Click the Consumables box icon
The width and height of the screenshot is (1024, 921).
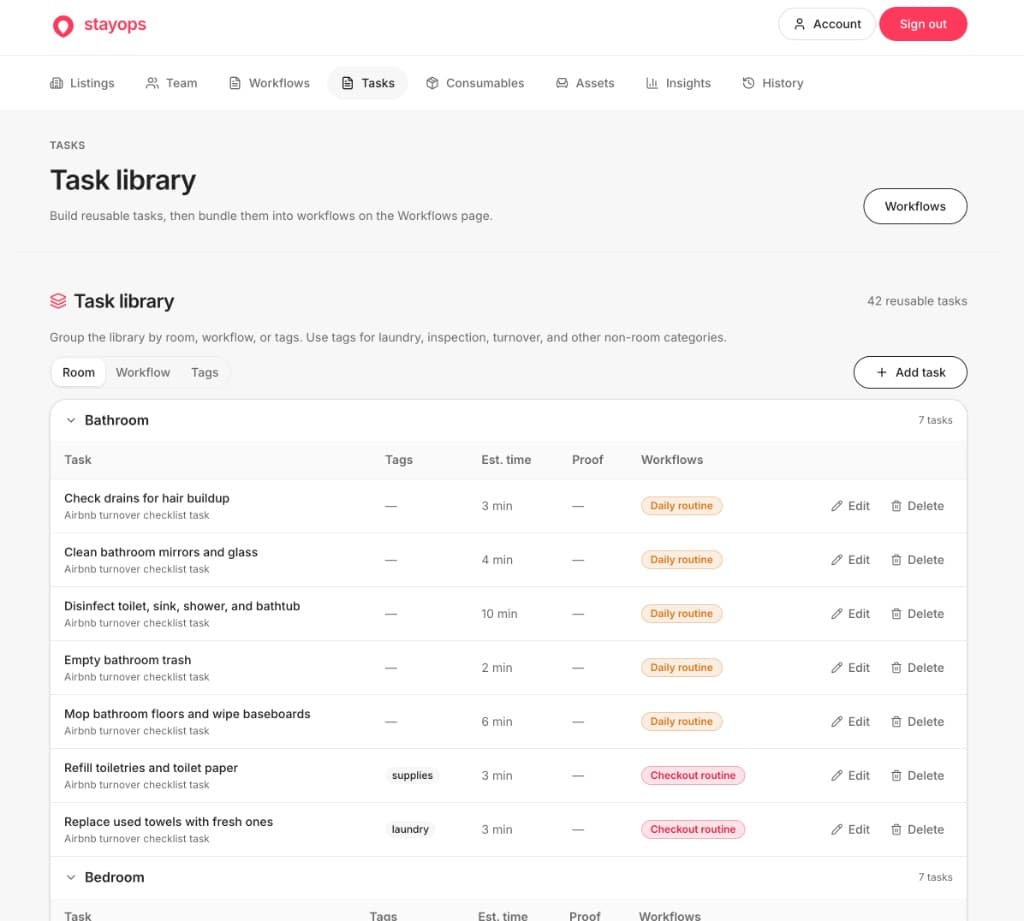pos(432,83)
